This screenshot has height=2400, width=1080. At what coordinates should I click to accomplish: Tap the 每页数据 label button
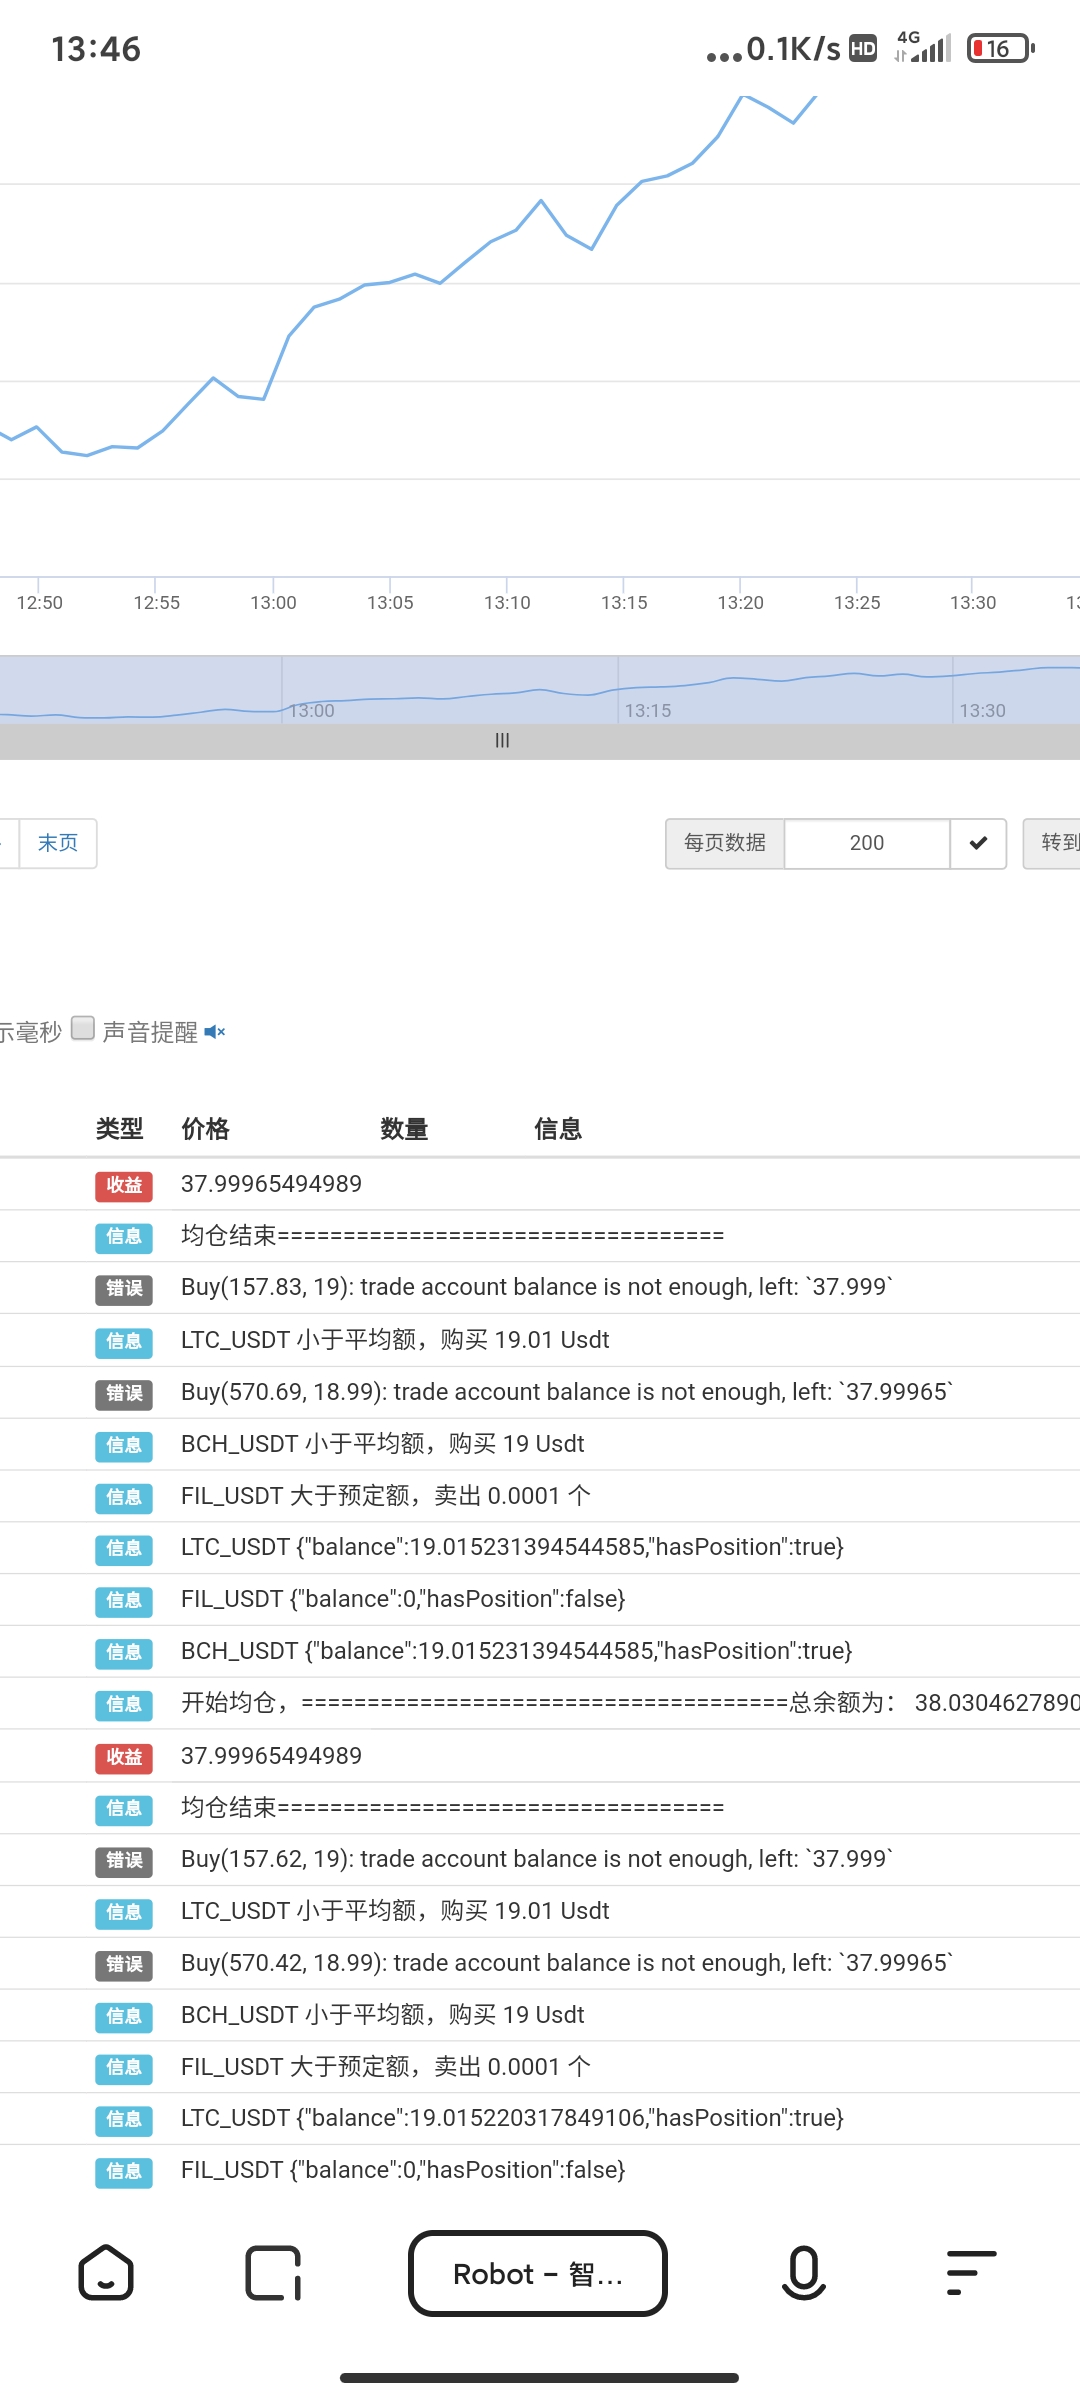point(725,843)
